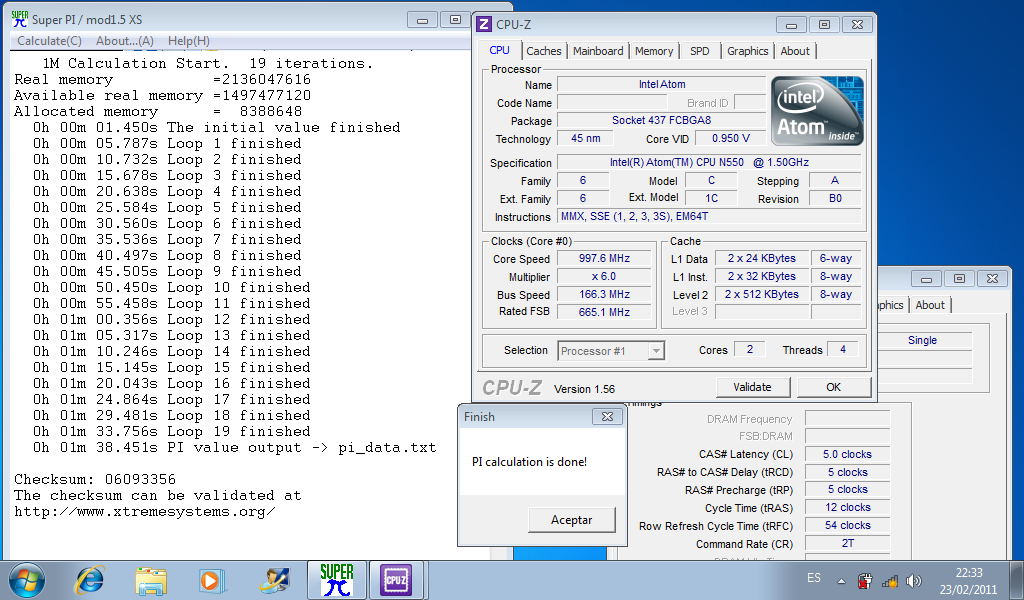Screen dimensions: 1024x600
Task: Click the Cores value 2
Action: 750,349
